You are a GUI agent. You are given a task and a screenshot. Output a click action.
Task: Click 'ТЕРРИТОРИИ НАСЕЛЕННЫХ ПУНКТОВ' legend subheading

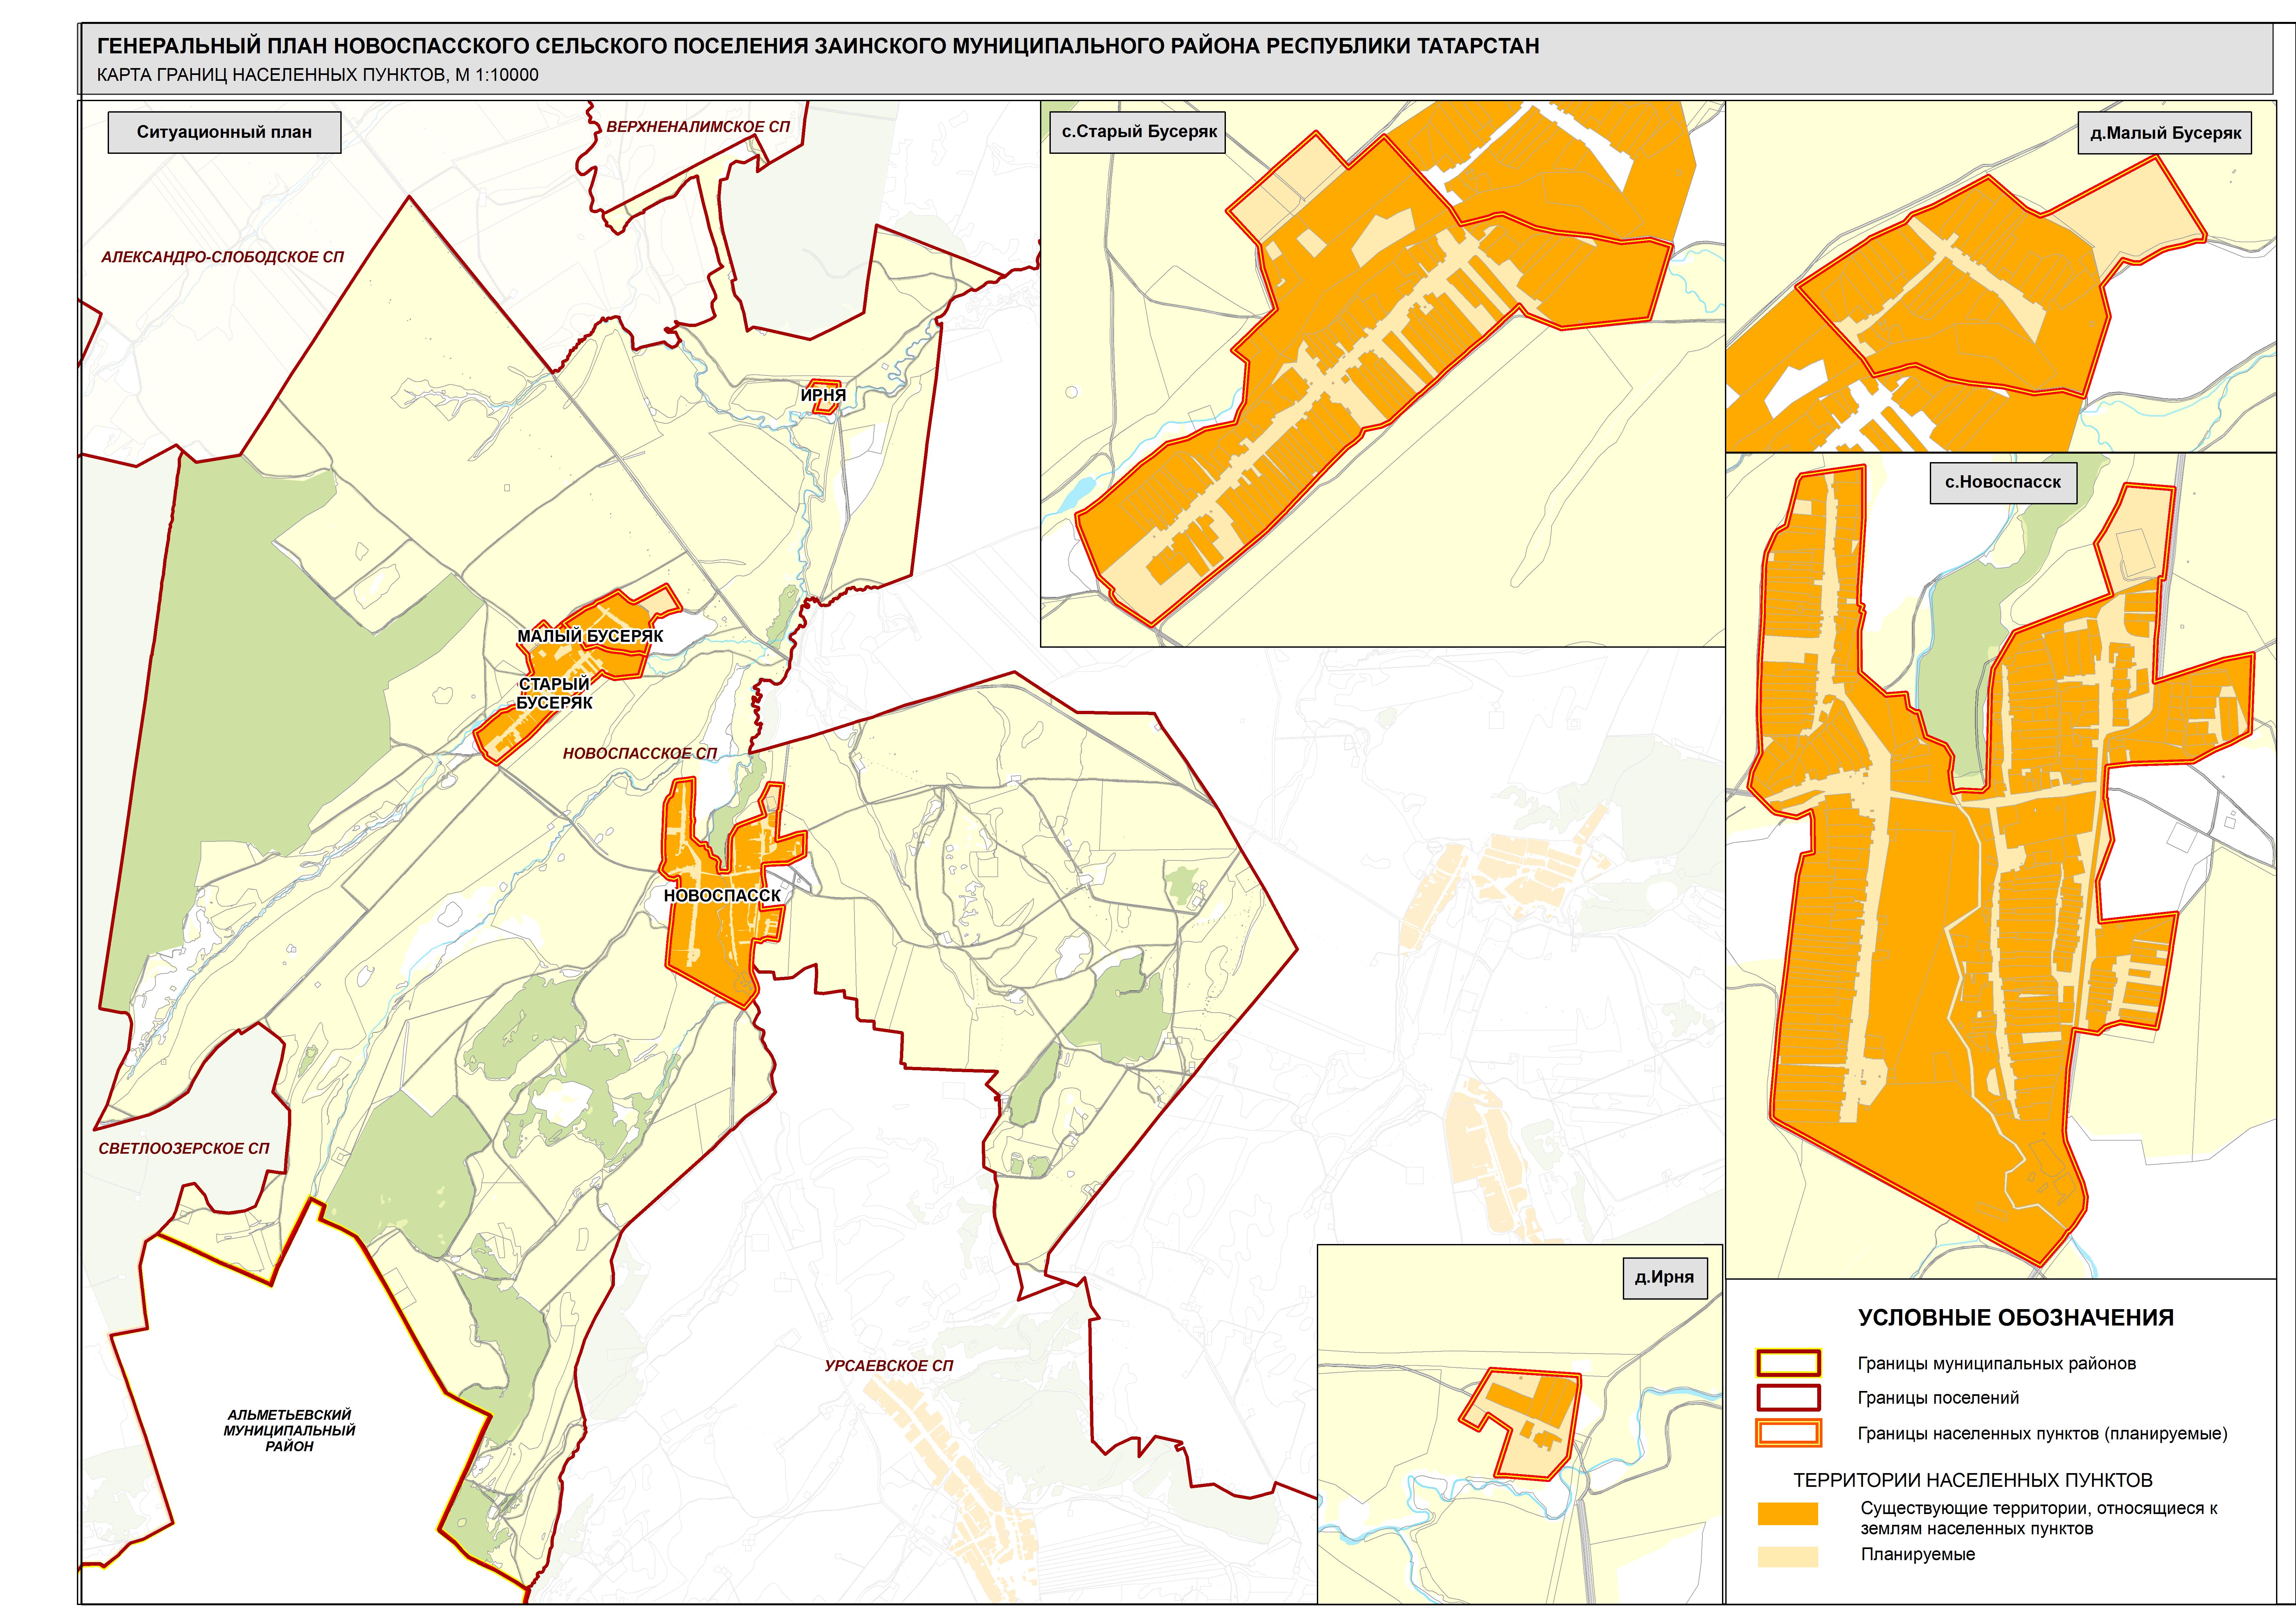point(1973,1480)
